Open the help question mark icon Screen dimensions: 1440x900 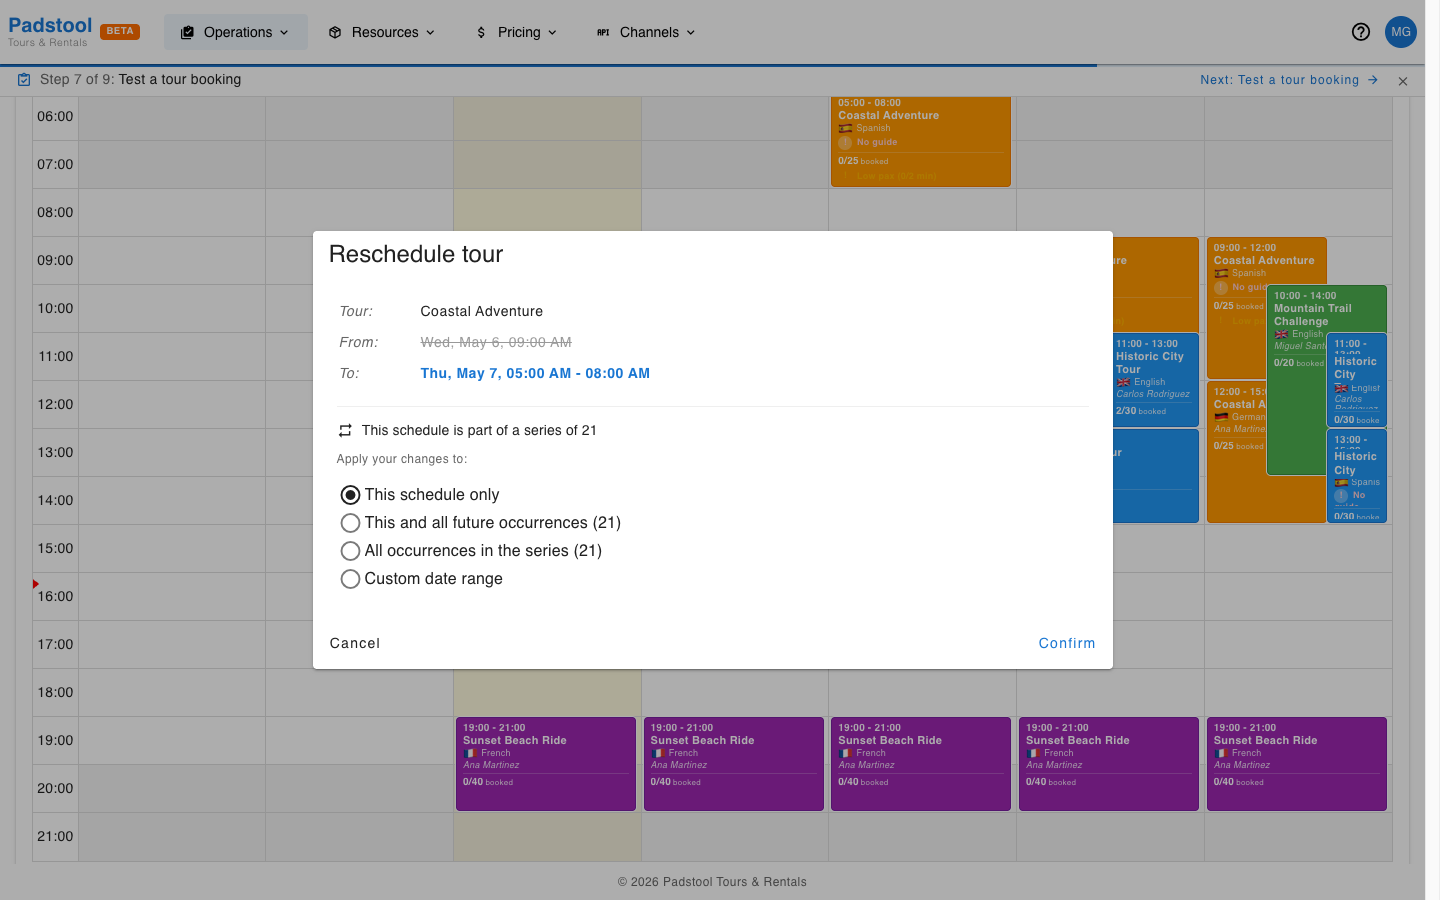(x=1361, y=32)
